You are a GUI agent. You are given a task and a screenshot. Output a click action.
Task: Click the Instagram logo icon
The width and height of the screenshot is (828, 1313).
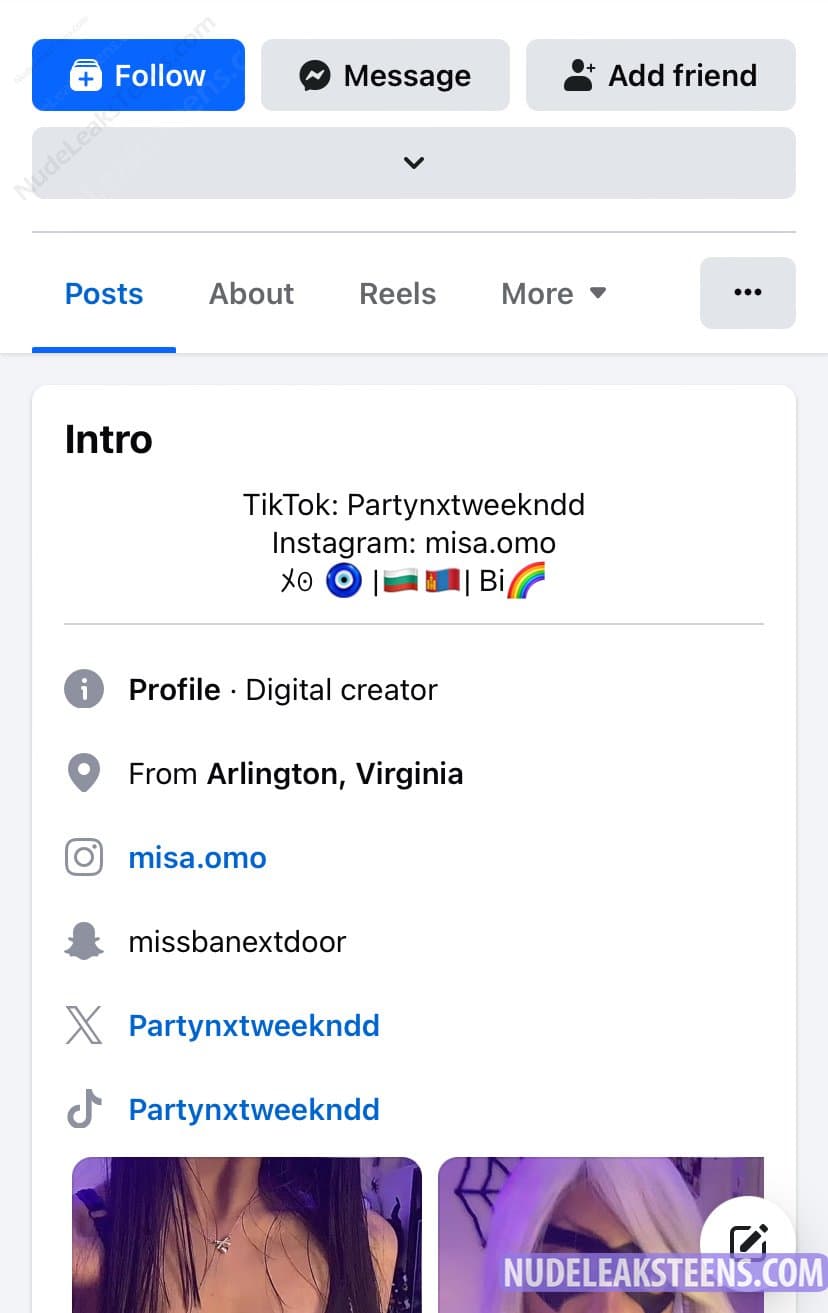tap(84, 858)
